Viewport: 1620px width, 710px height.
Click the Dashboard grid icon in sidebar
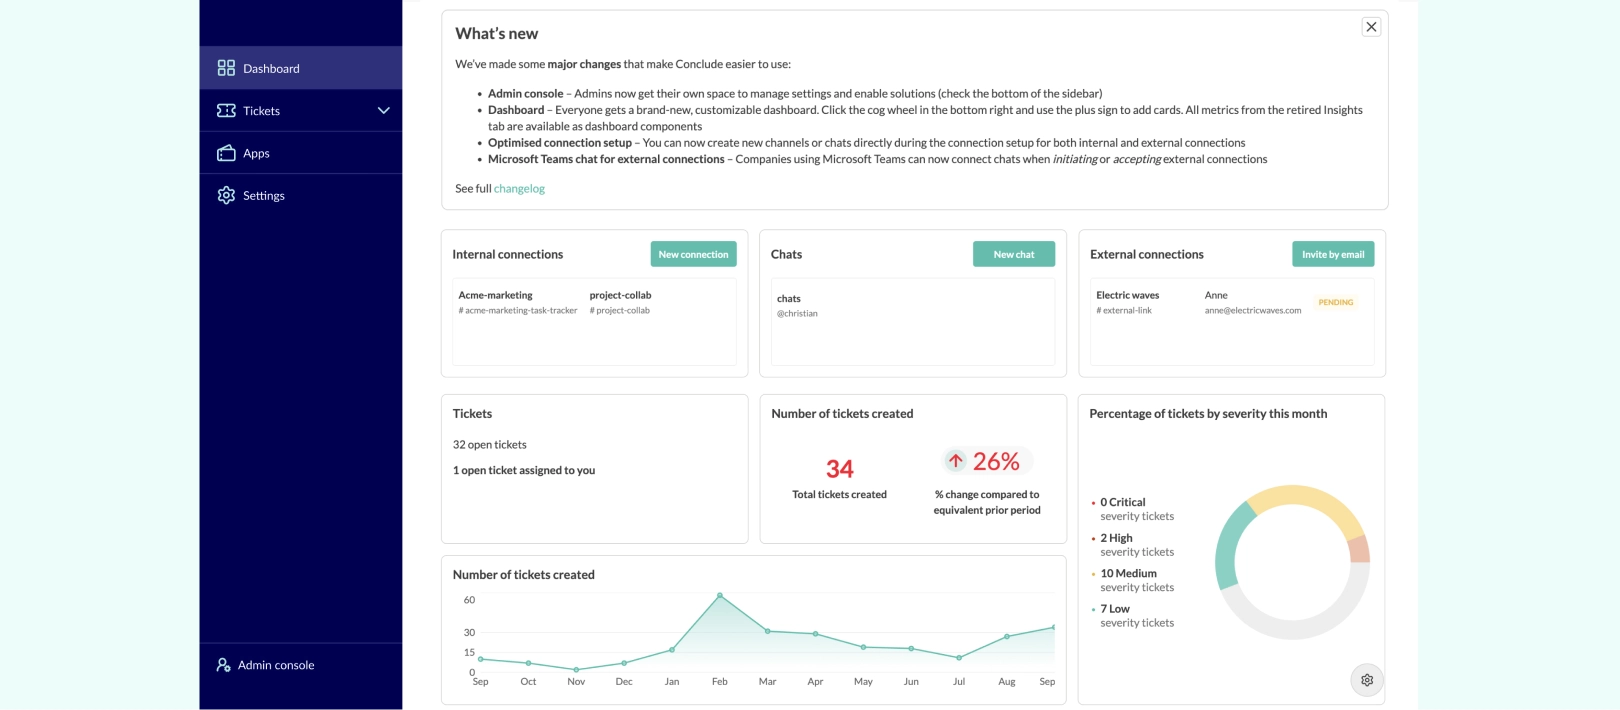click(226, 68)
